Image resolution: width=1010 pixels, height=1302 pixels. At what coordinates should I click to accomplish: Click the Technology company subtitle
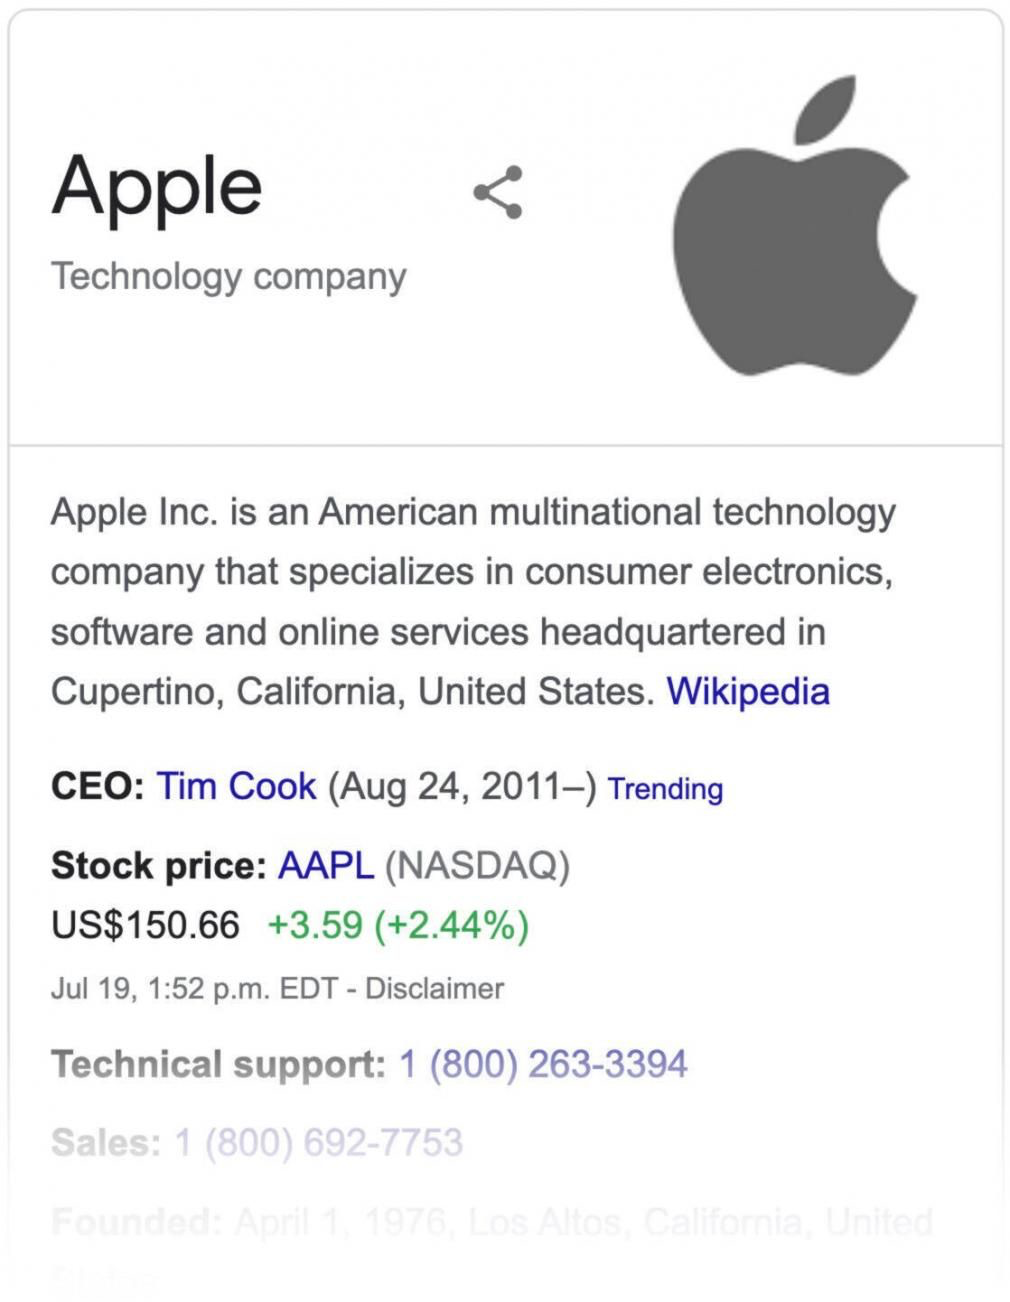pyautogui.click(x=229, y=277)
